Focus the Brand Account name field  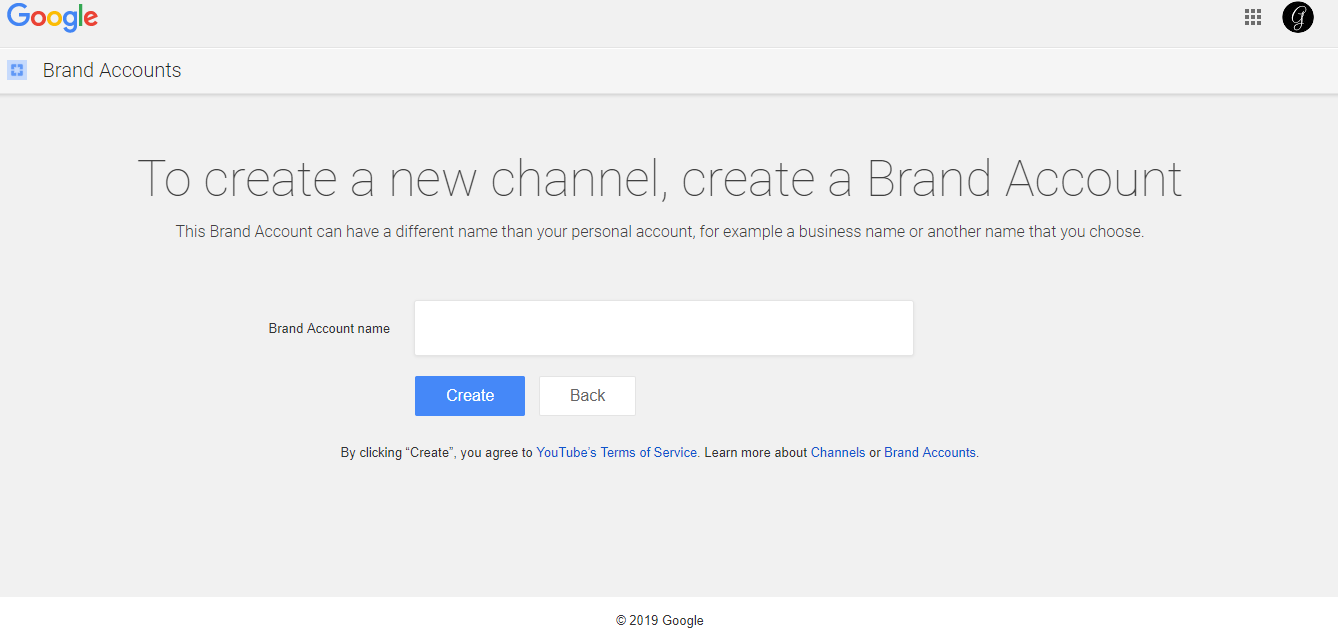pos(664,328)
